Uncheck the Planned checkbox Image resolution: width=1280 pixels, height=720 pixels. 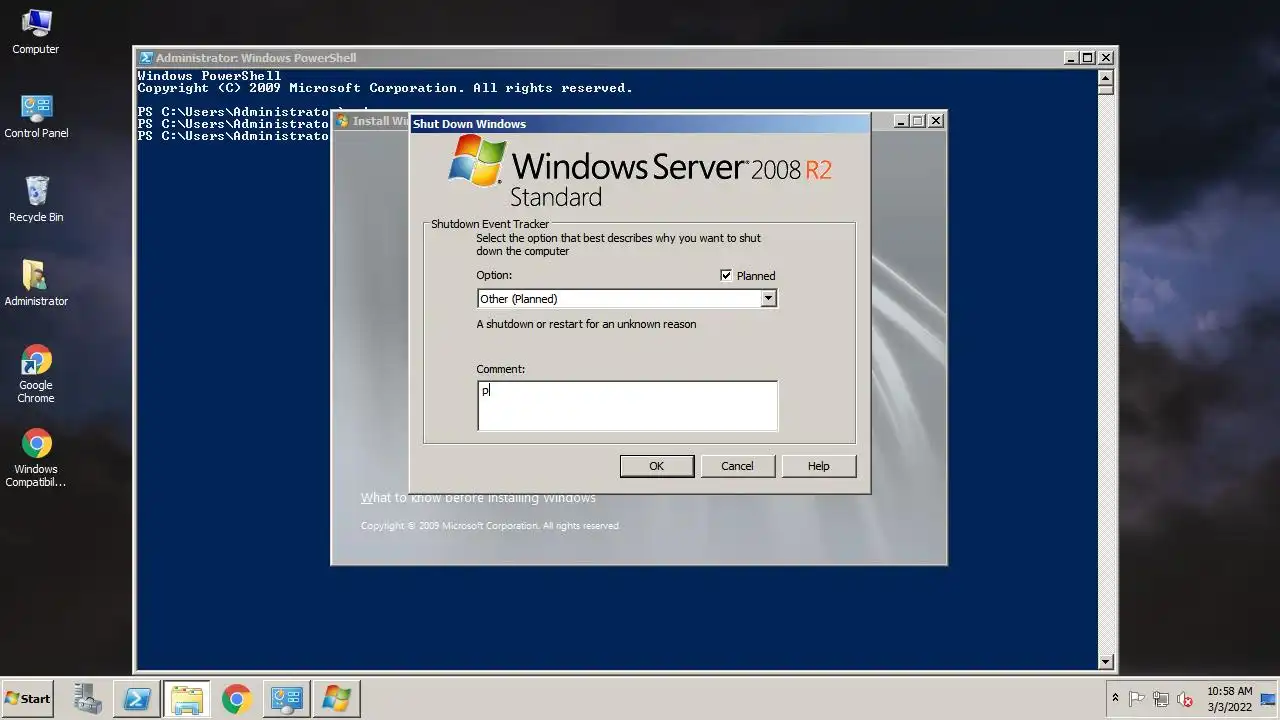[x=726, y=276]
